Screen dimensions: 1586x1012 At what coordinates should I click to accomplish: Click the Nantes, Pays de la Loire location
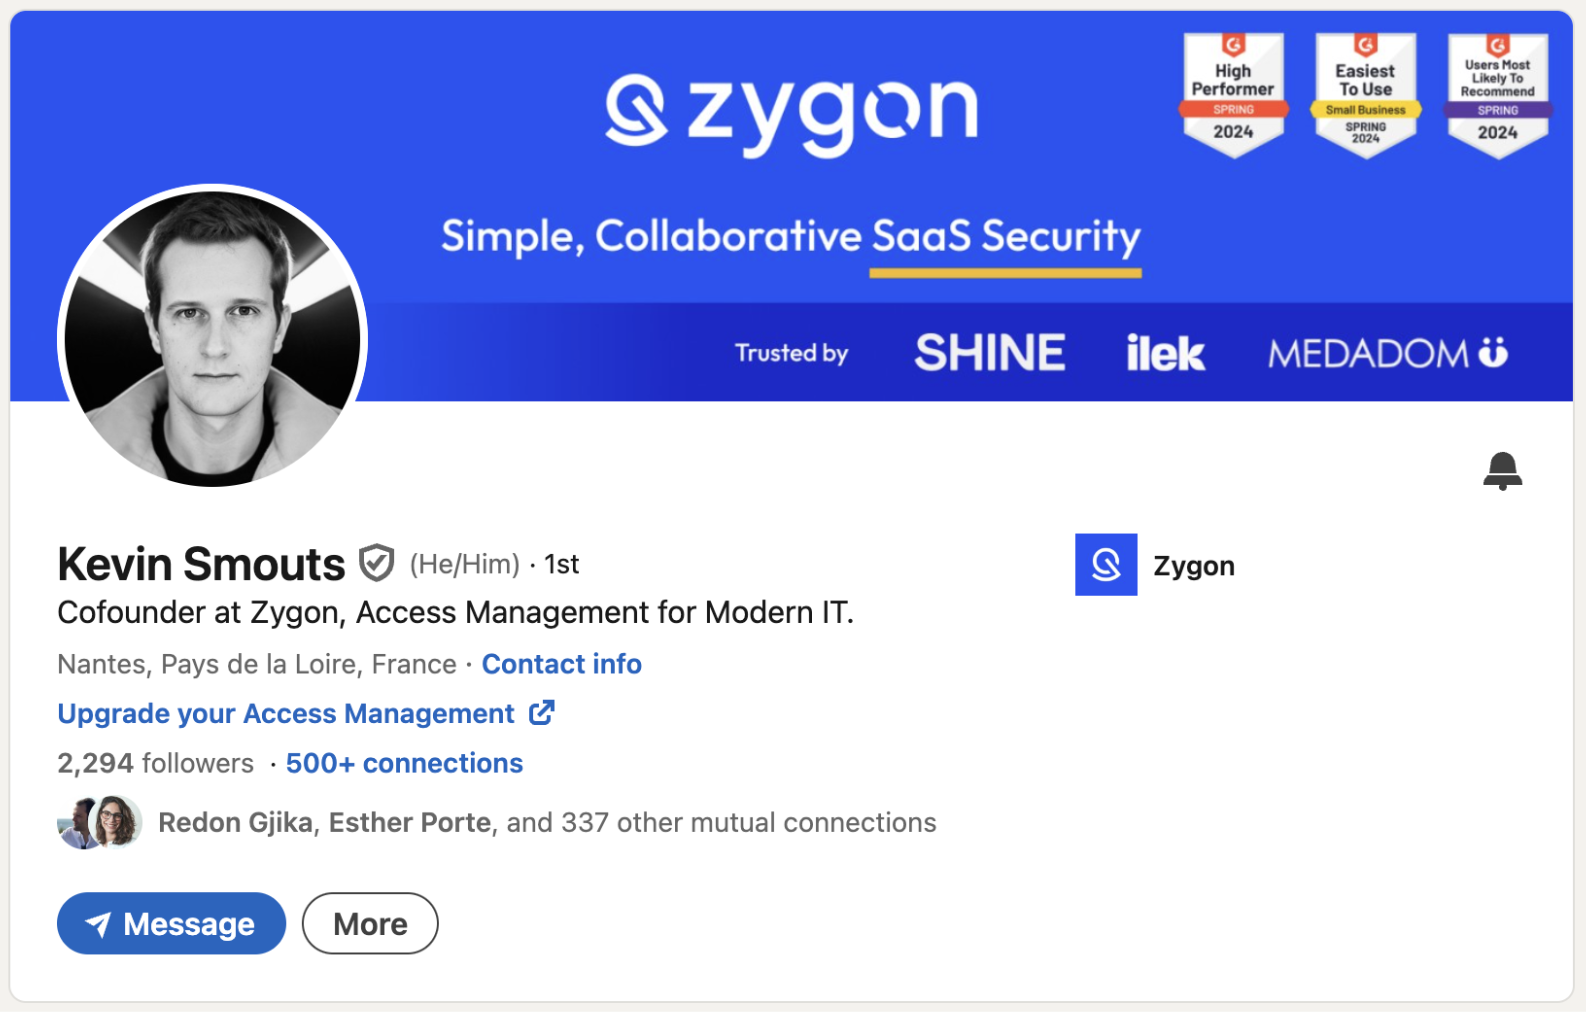point(257,664)
